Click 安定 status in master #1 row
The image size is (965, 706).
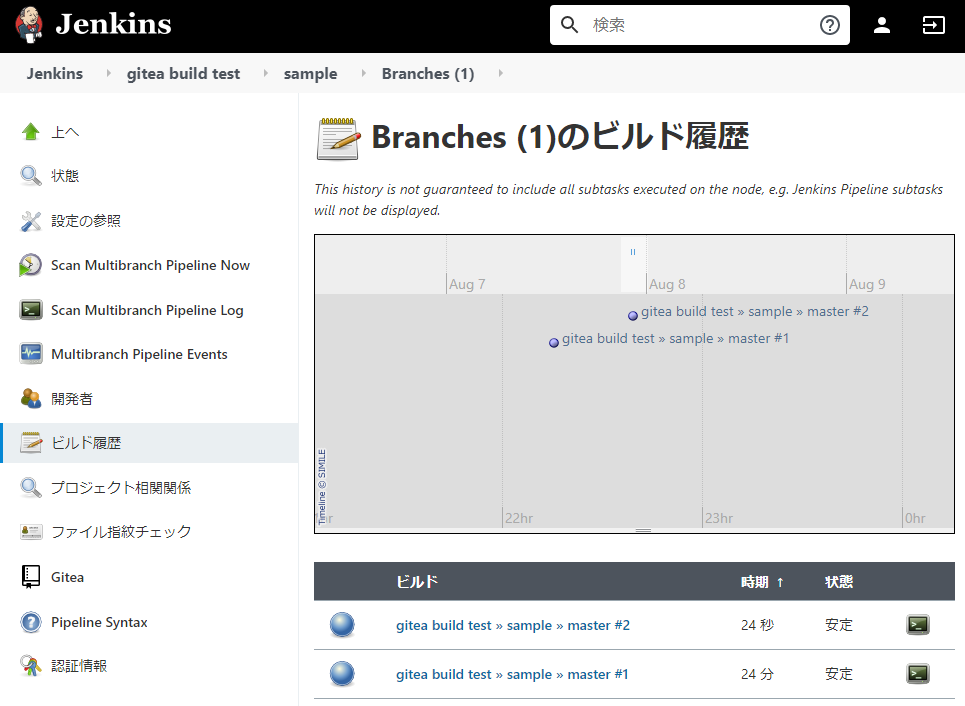coord(839,674)
